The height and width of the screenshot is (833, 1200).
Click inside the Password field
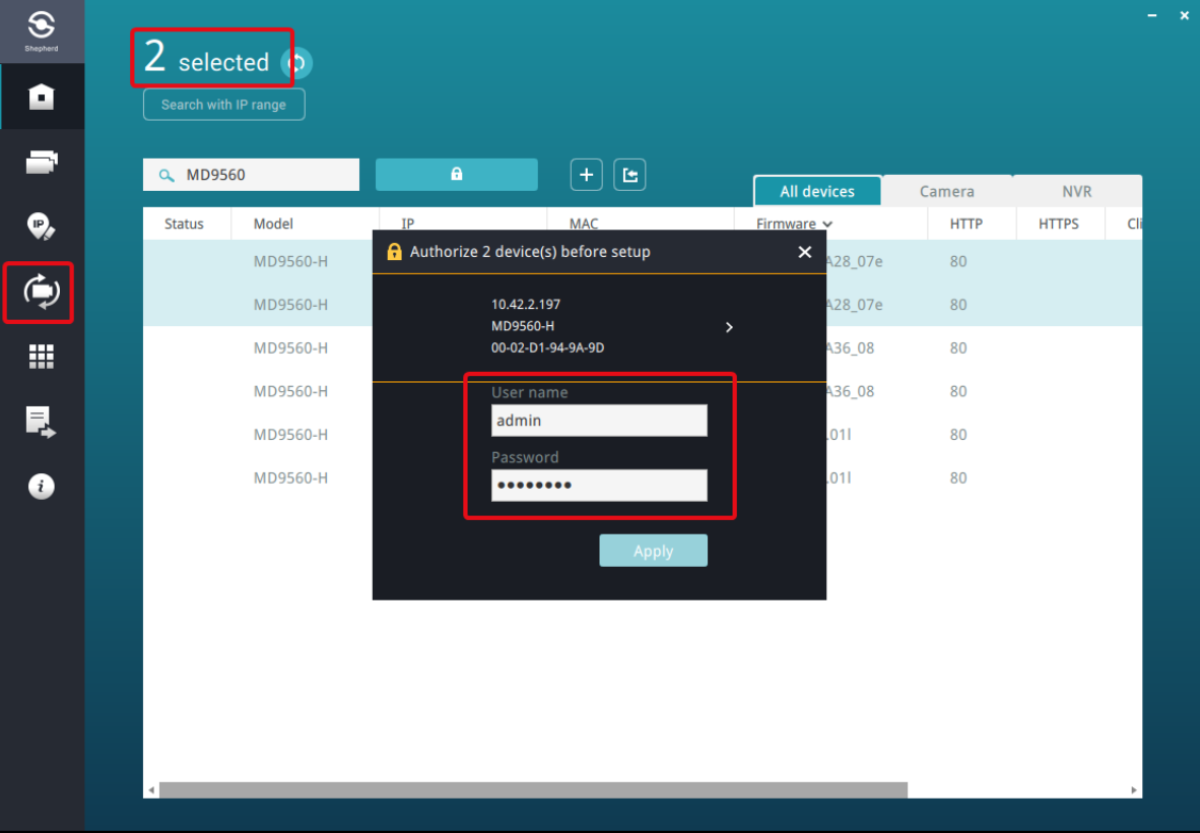(598, 486)
